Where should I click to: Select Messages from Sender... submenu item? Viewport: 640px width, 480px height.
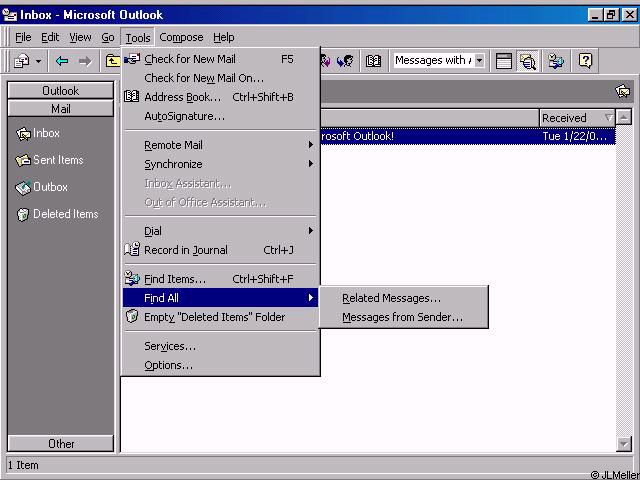click(404, 317)
